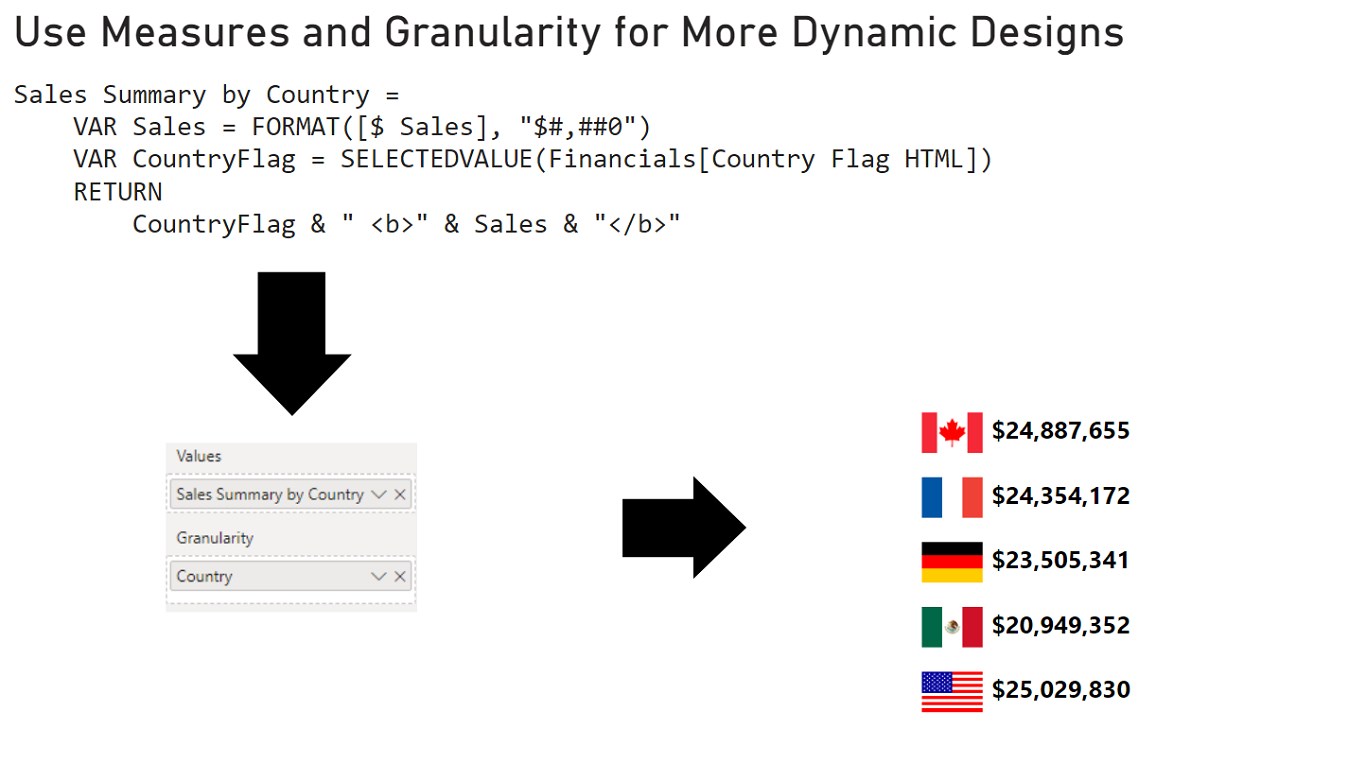Expand Sales Summary by Country chevron
Viewport: 1366px width, 768px height.
tap(378, 494)
